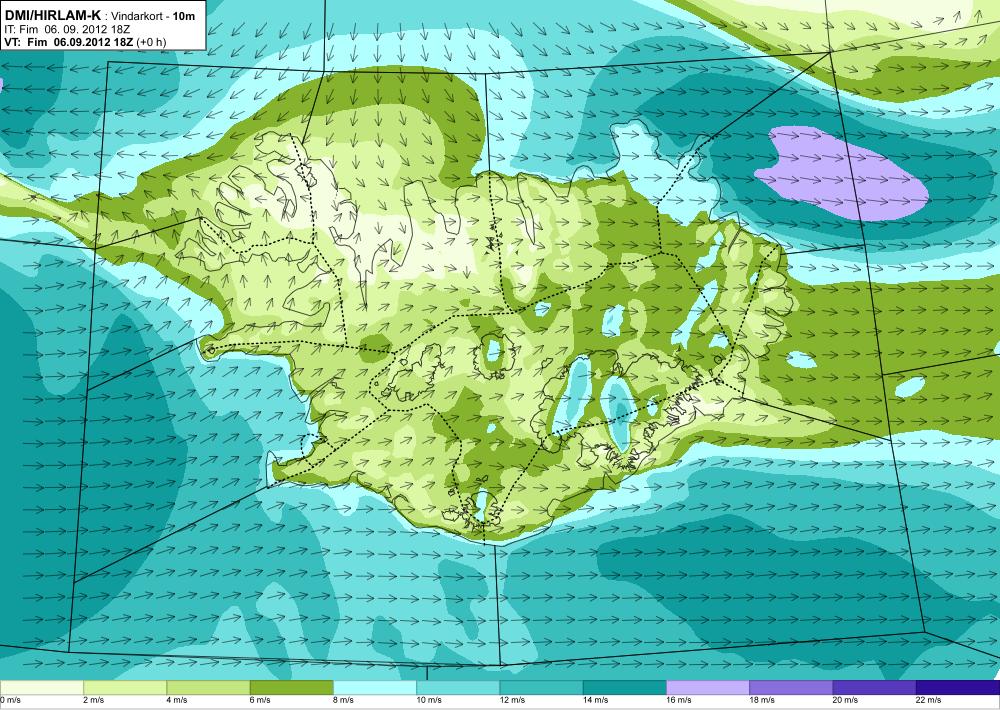Click the "12 m/s" legend label
This screenshot has height=710, width=1000.
(513, 700)
